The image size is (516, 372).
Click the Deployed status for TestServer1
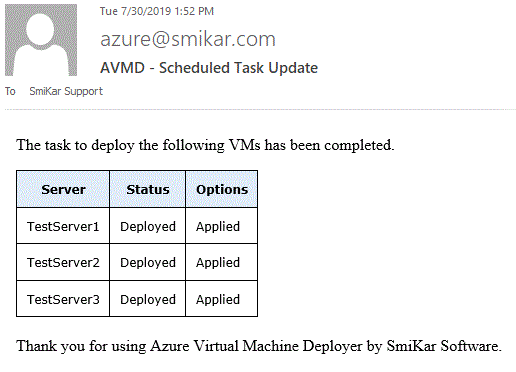(148, 226)
